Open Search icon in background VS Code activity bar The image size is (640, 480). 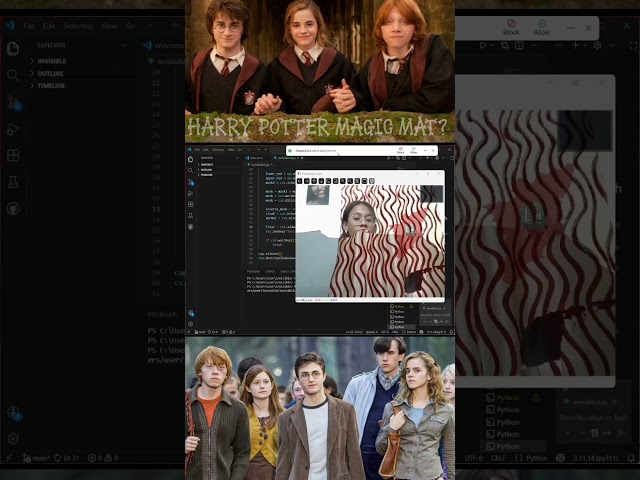click(x=13, y=75)
